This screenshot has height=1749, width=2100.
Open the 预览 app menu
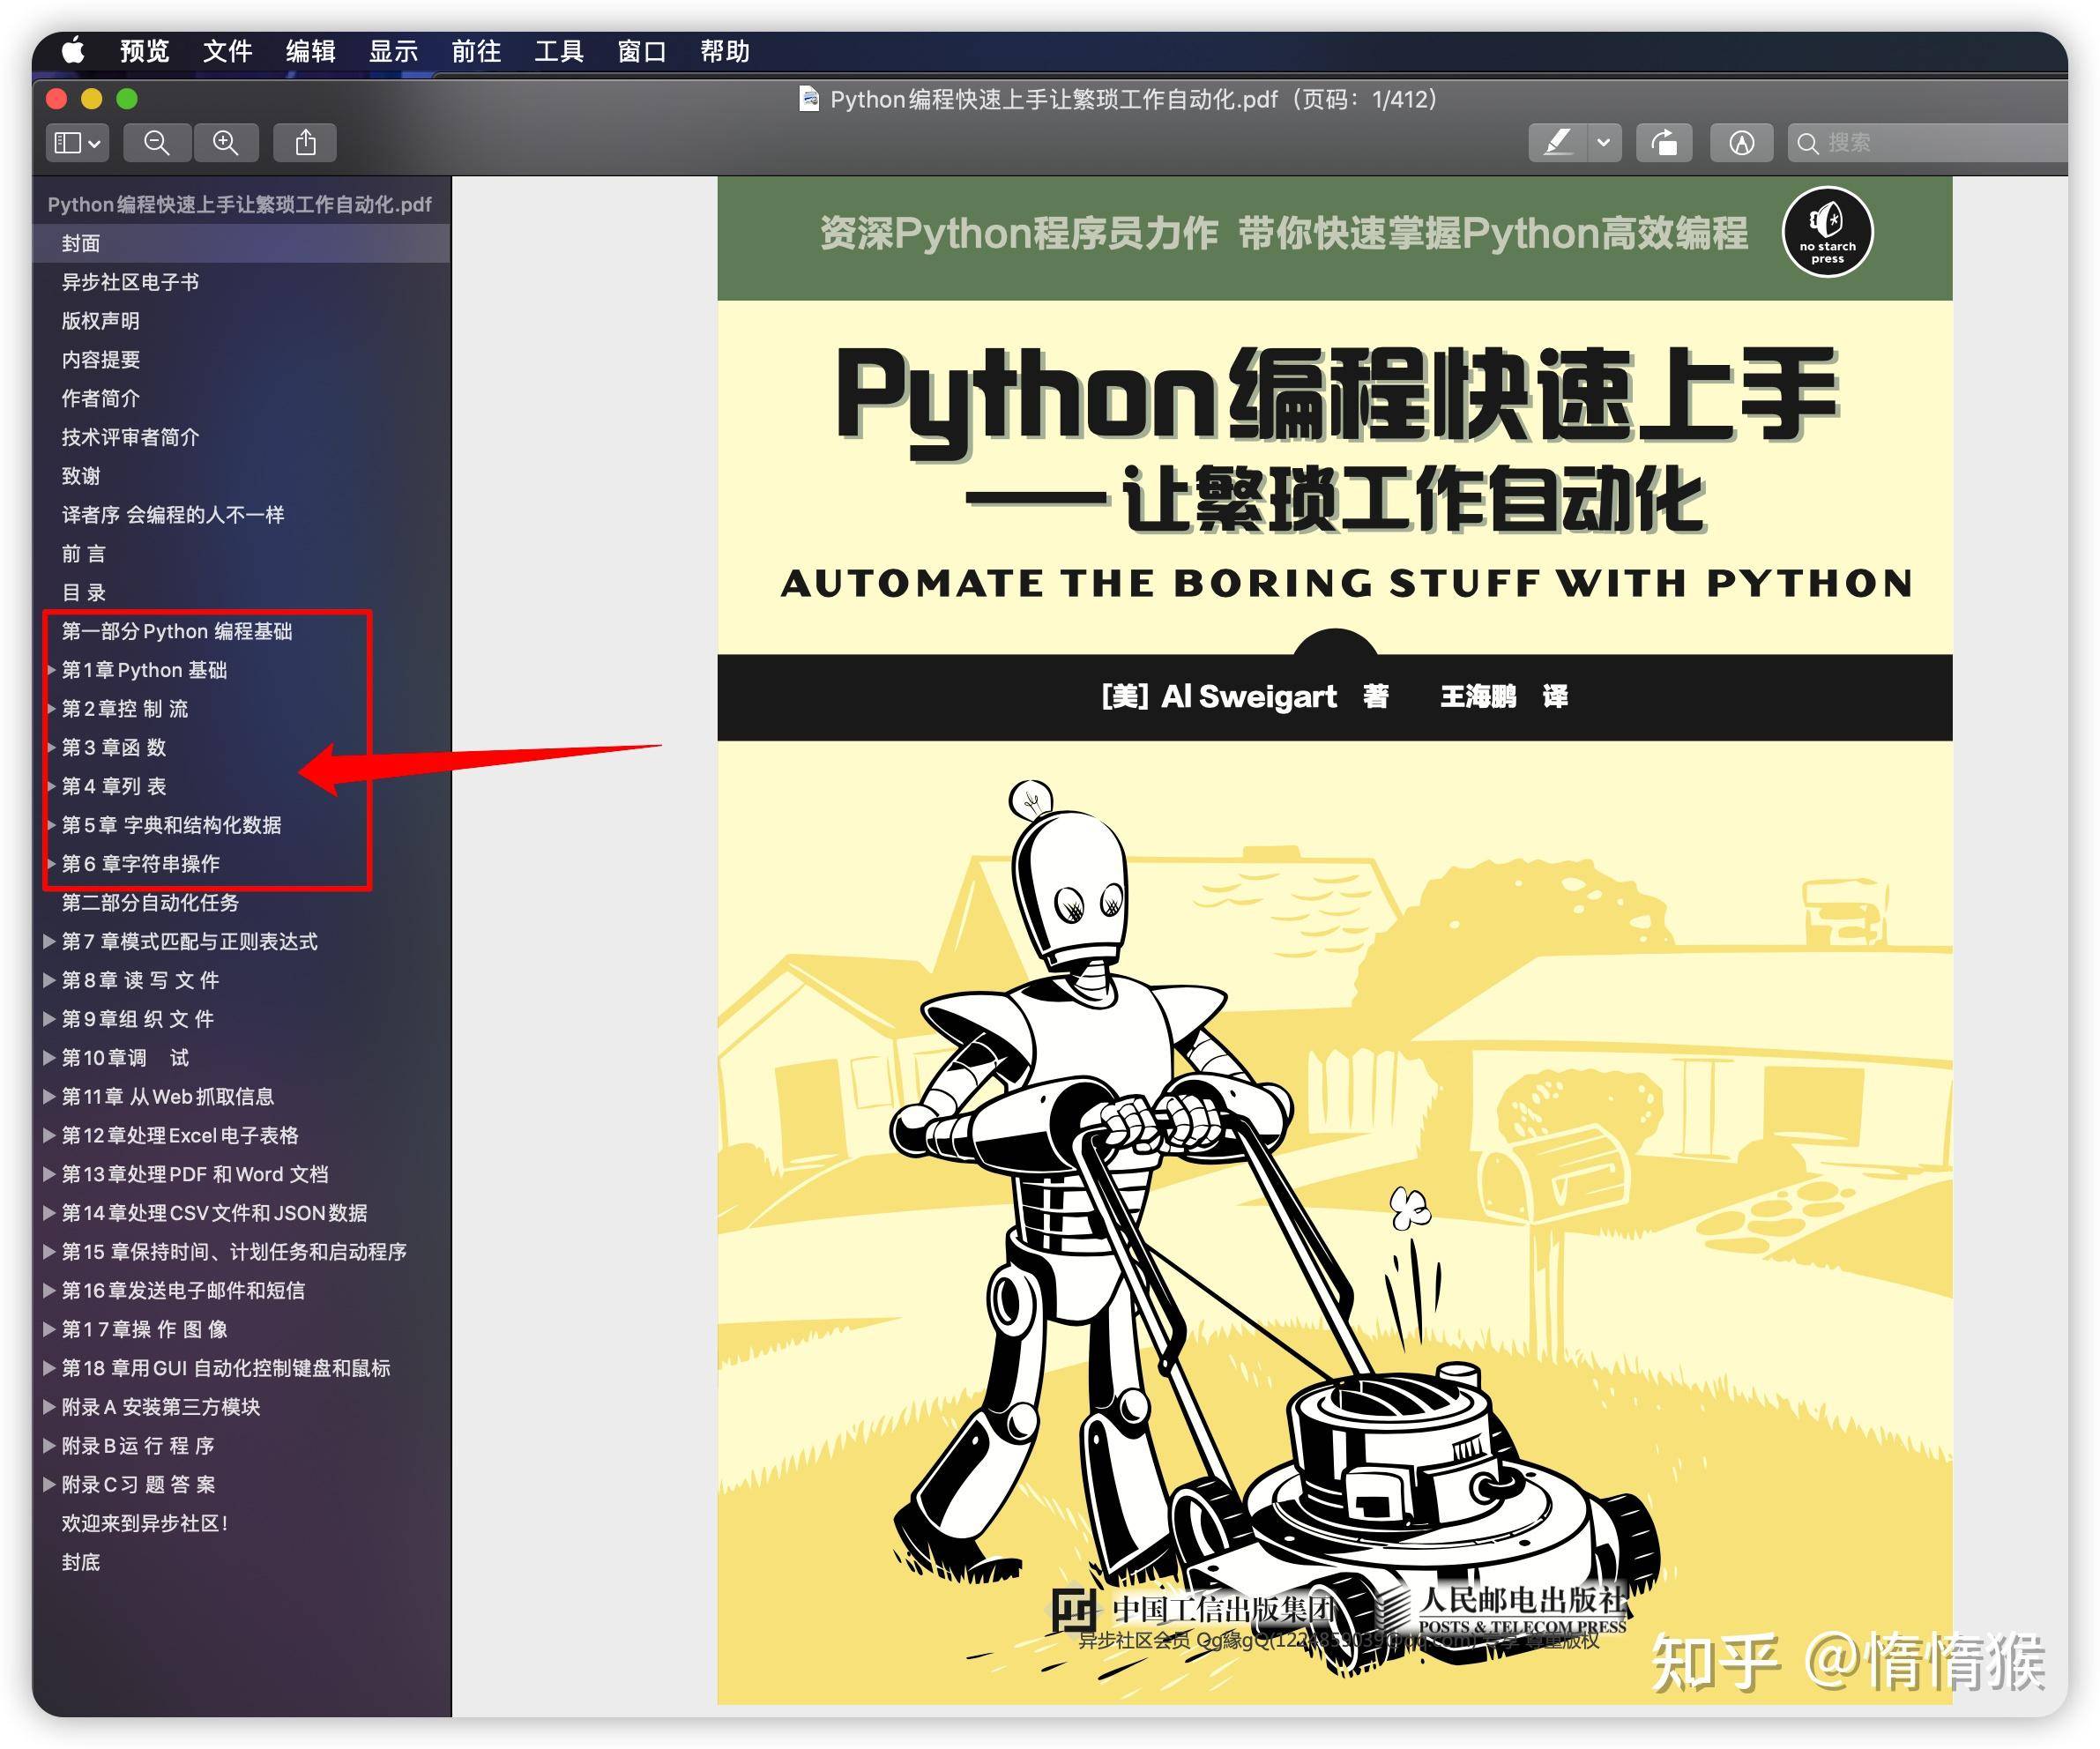tap(145, 50)
